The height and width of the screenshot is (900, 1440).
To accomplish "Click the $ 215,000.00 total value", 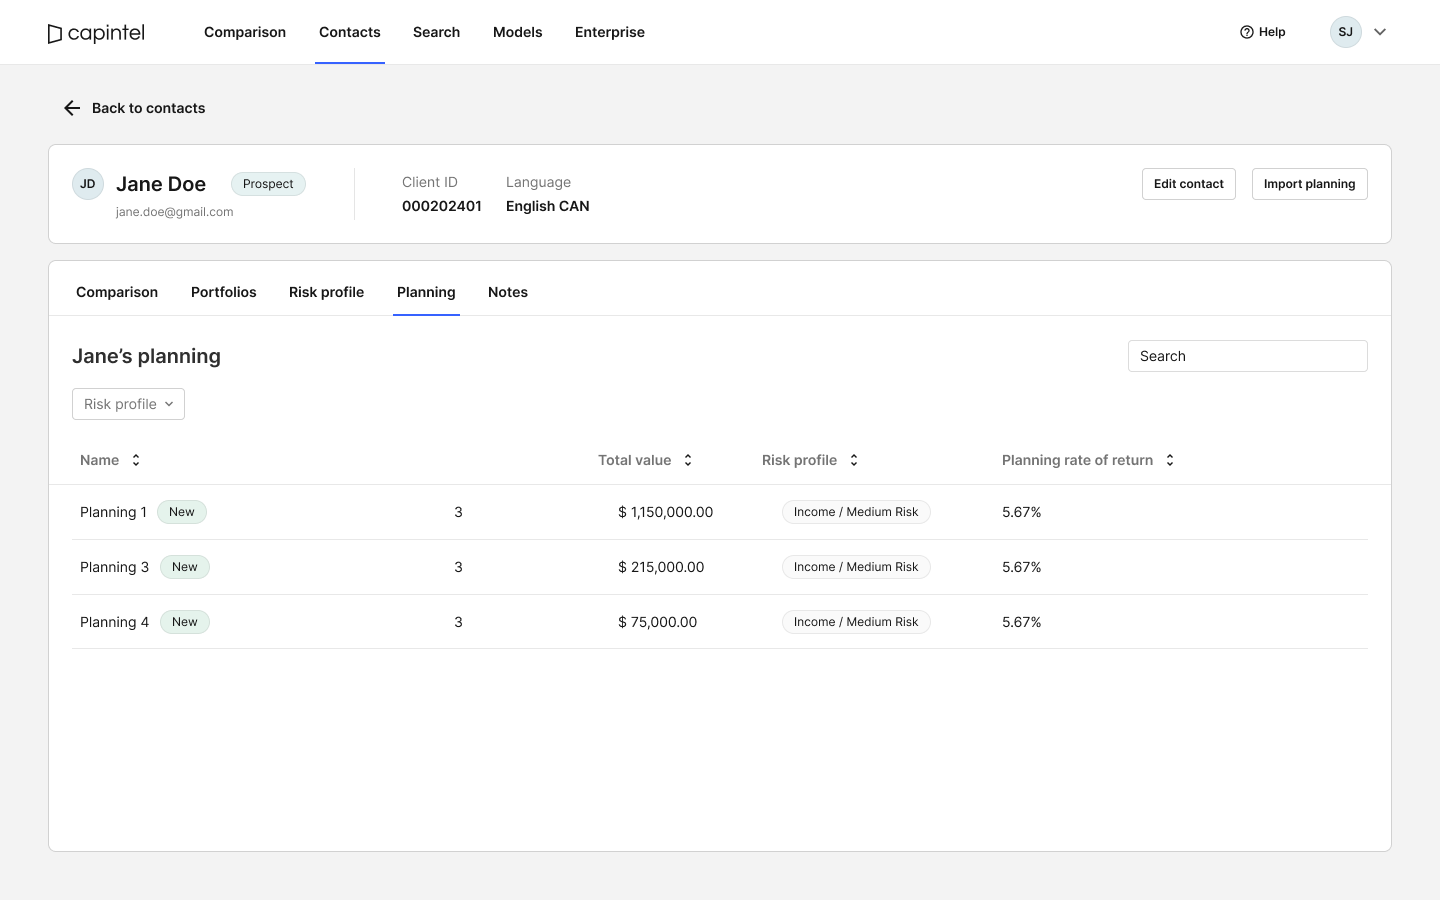I will point(661,567).
